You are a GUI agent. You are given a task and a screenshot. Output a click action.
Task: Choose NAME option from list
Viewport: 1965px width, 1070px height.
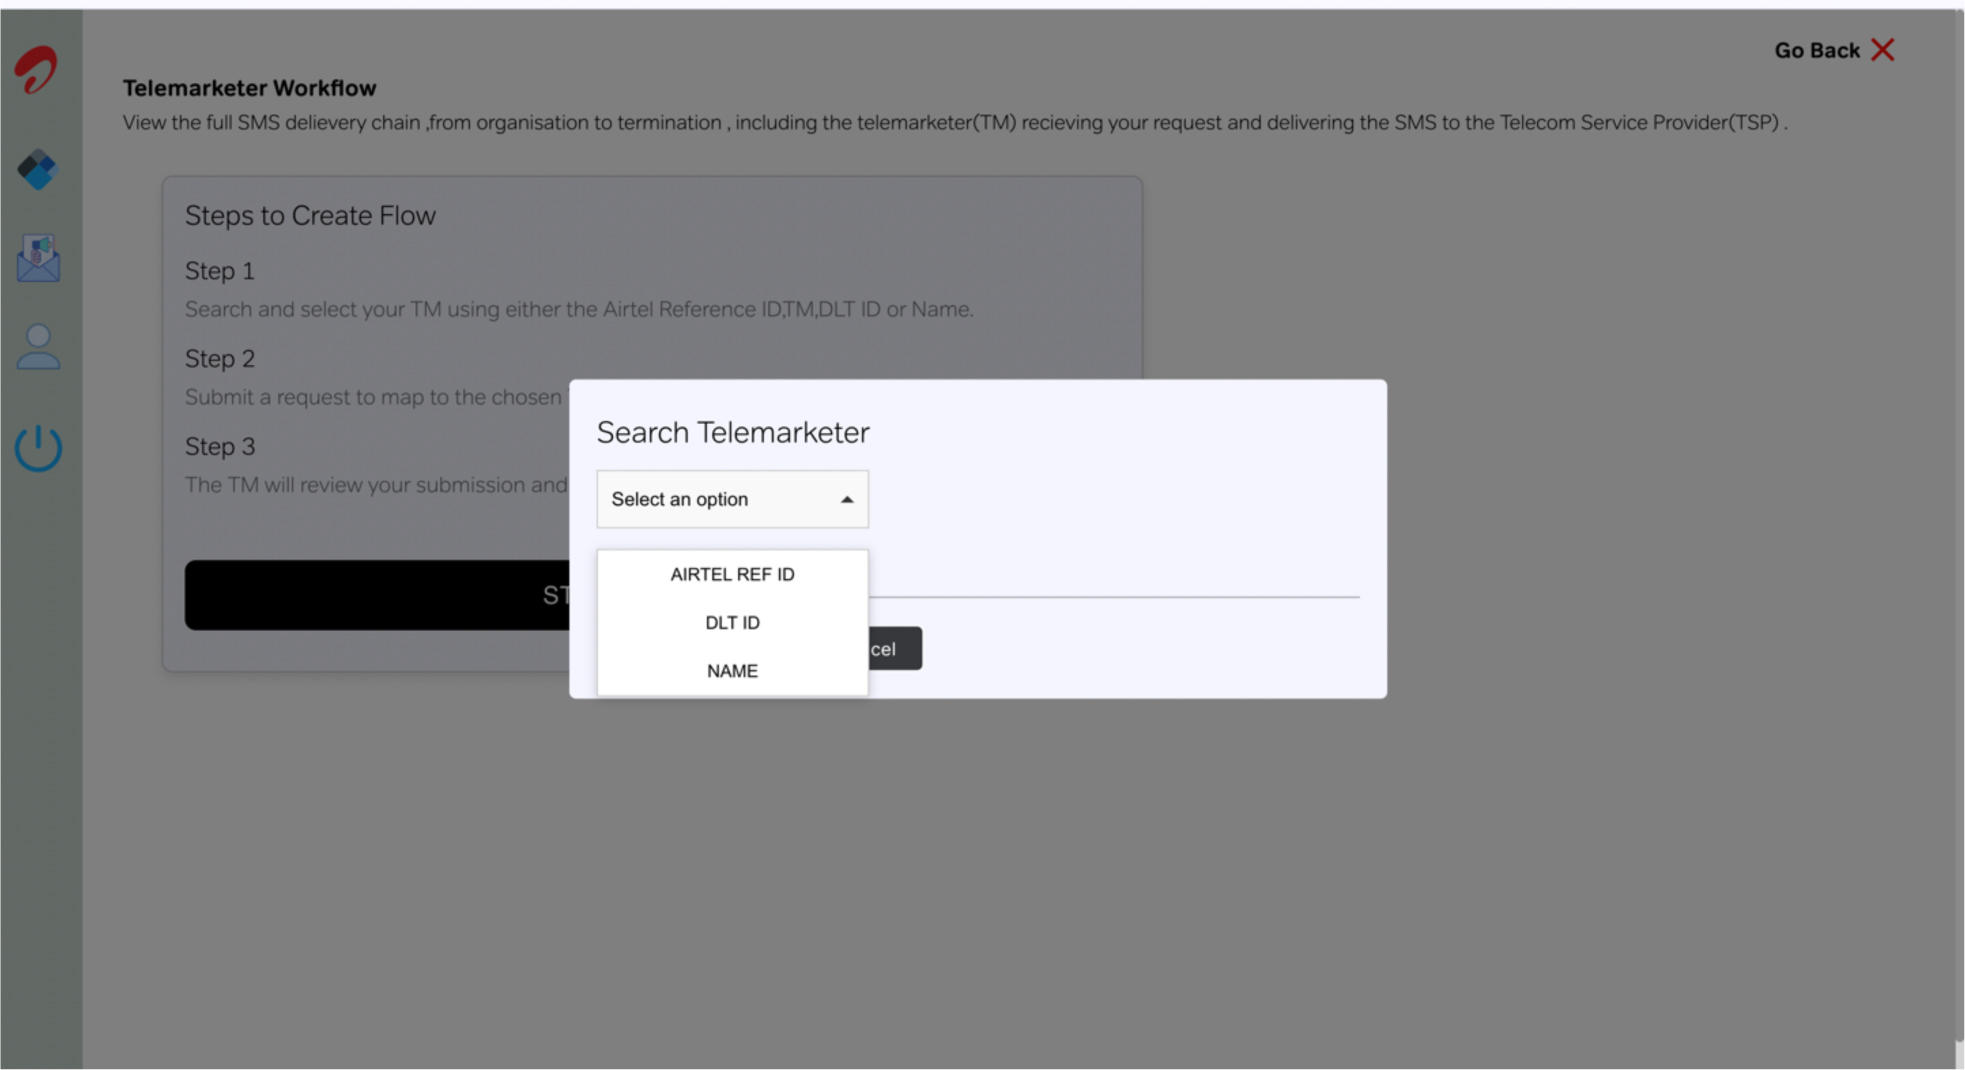tap(732, 670)
